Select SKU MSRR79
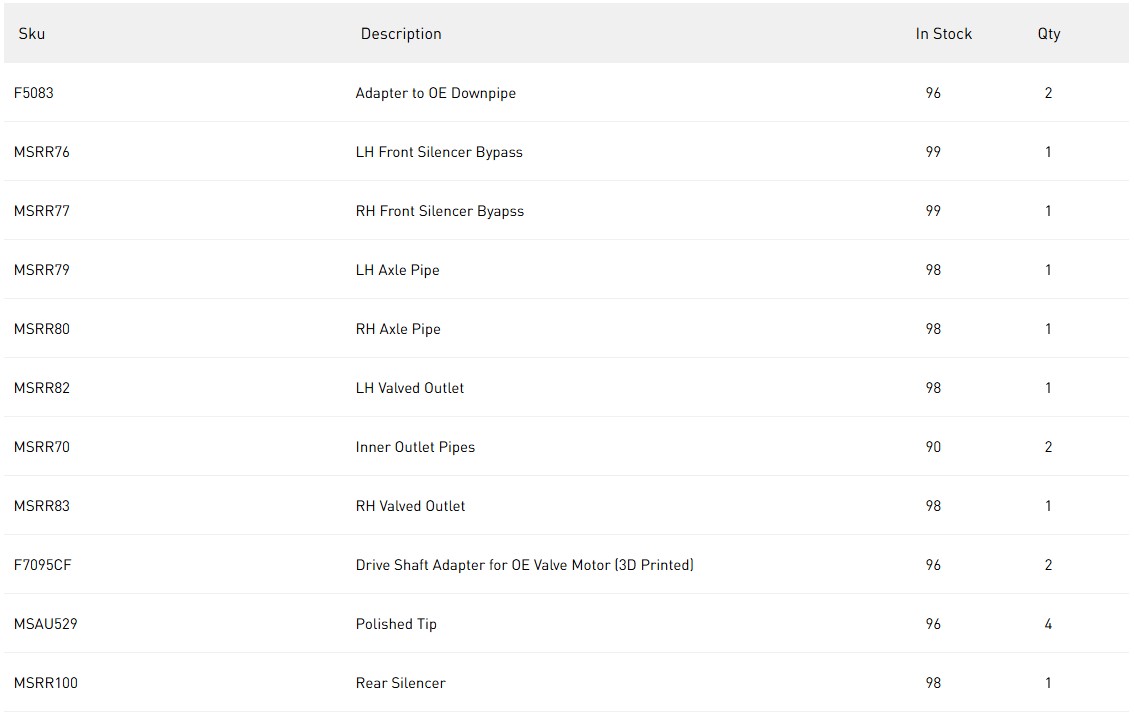The height and width of the screenshot is (717, 1134). pyautogui.click(x=42, y=270)
